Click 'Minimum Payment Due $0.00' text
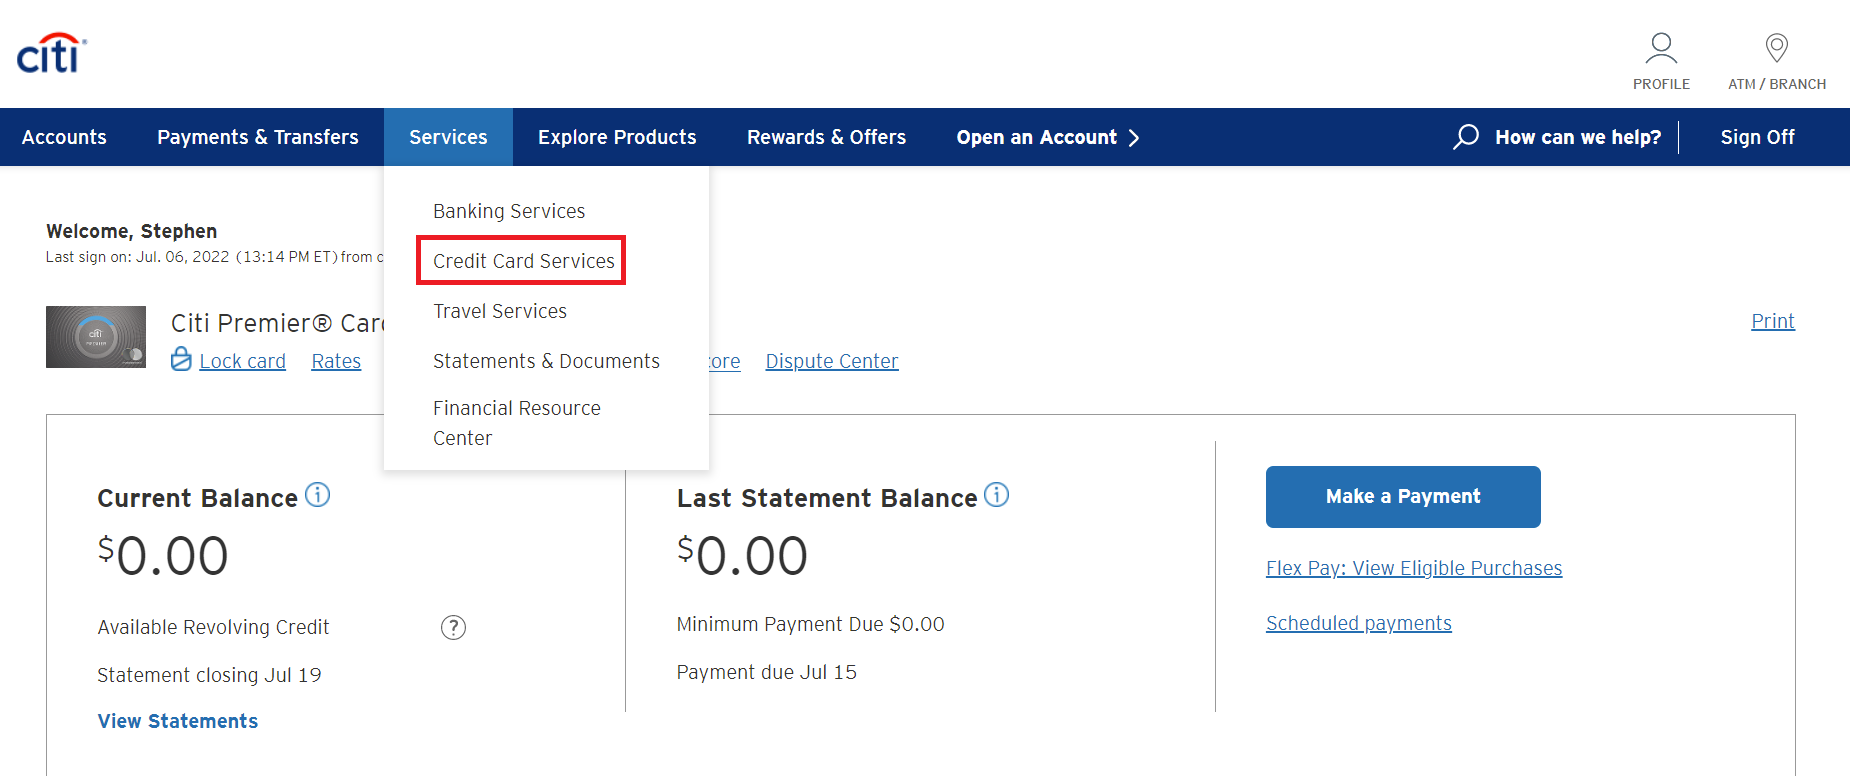The height and width of the screenshot is (776, 1850). [x=811, y=624]
